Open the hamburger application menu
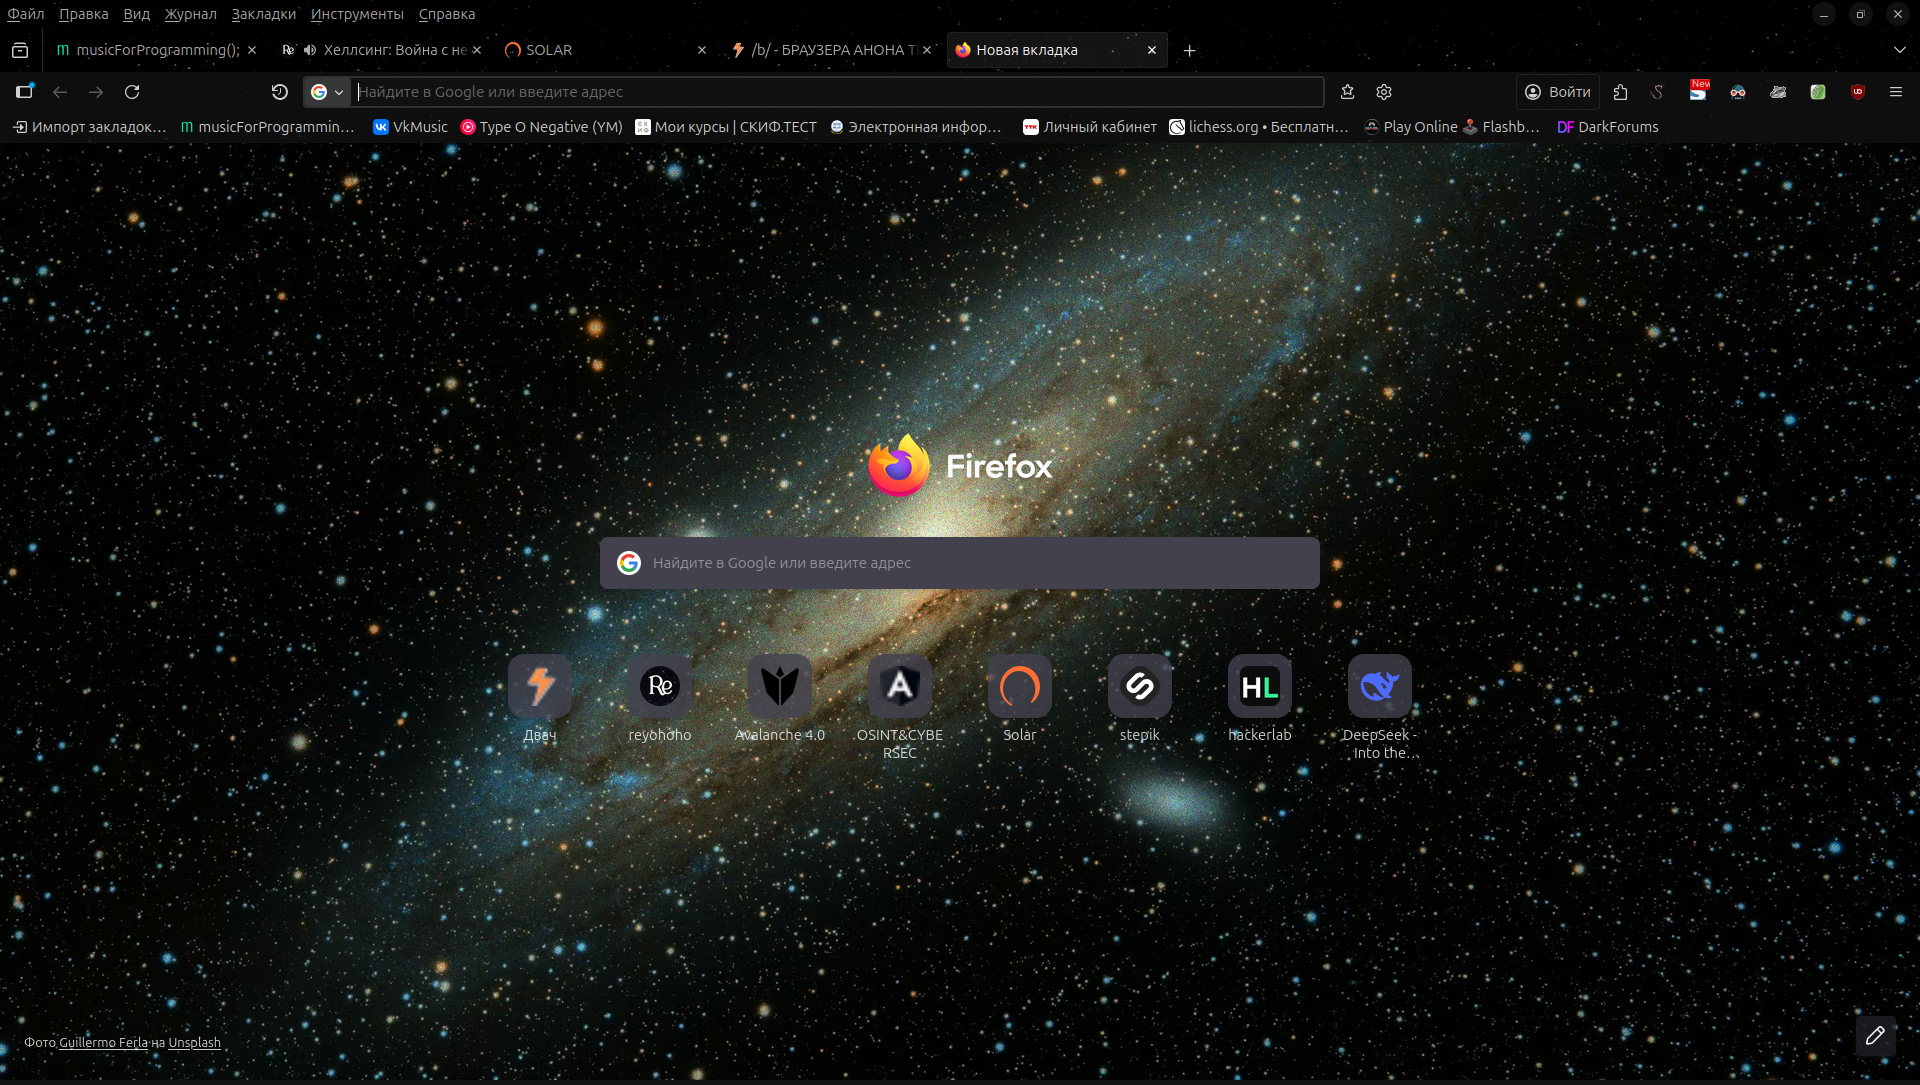The image size is (1920, 1085). pos(1895,92)
